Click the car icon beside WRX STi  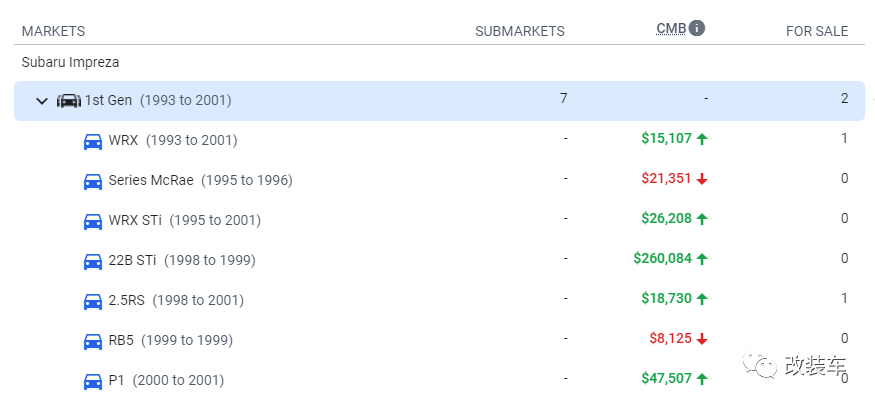93,221
